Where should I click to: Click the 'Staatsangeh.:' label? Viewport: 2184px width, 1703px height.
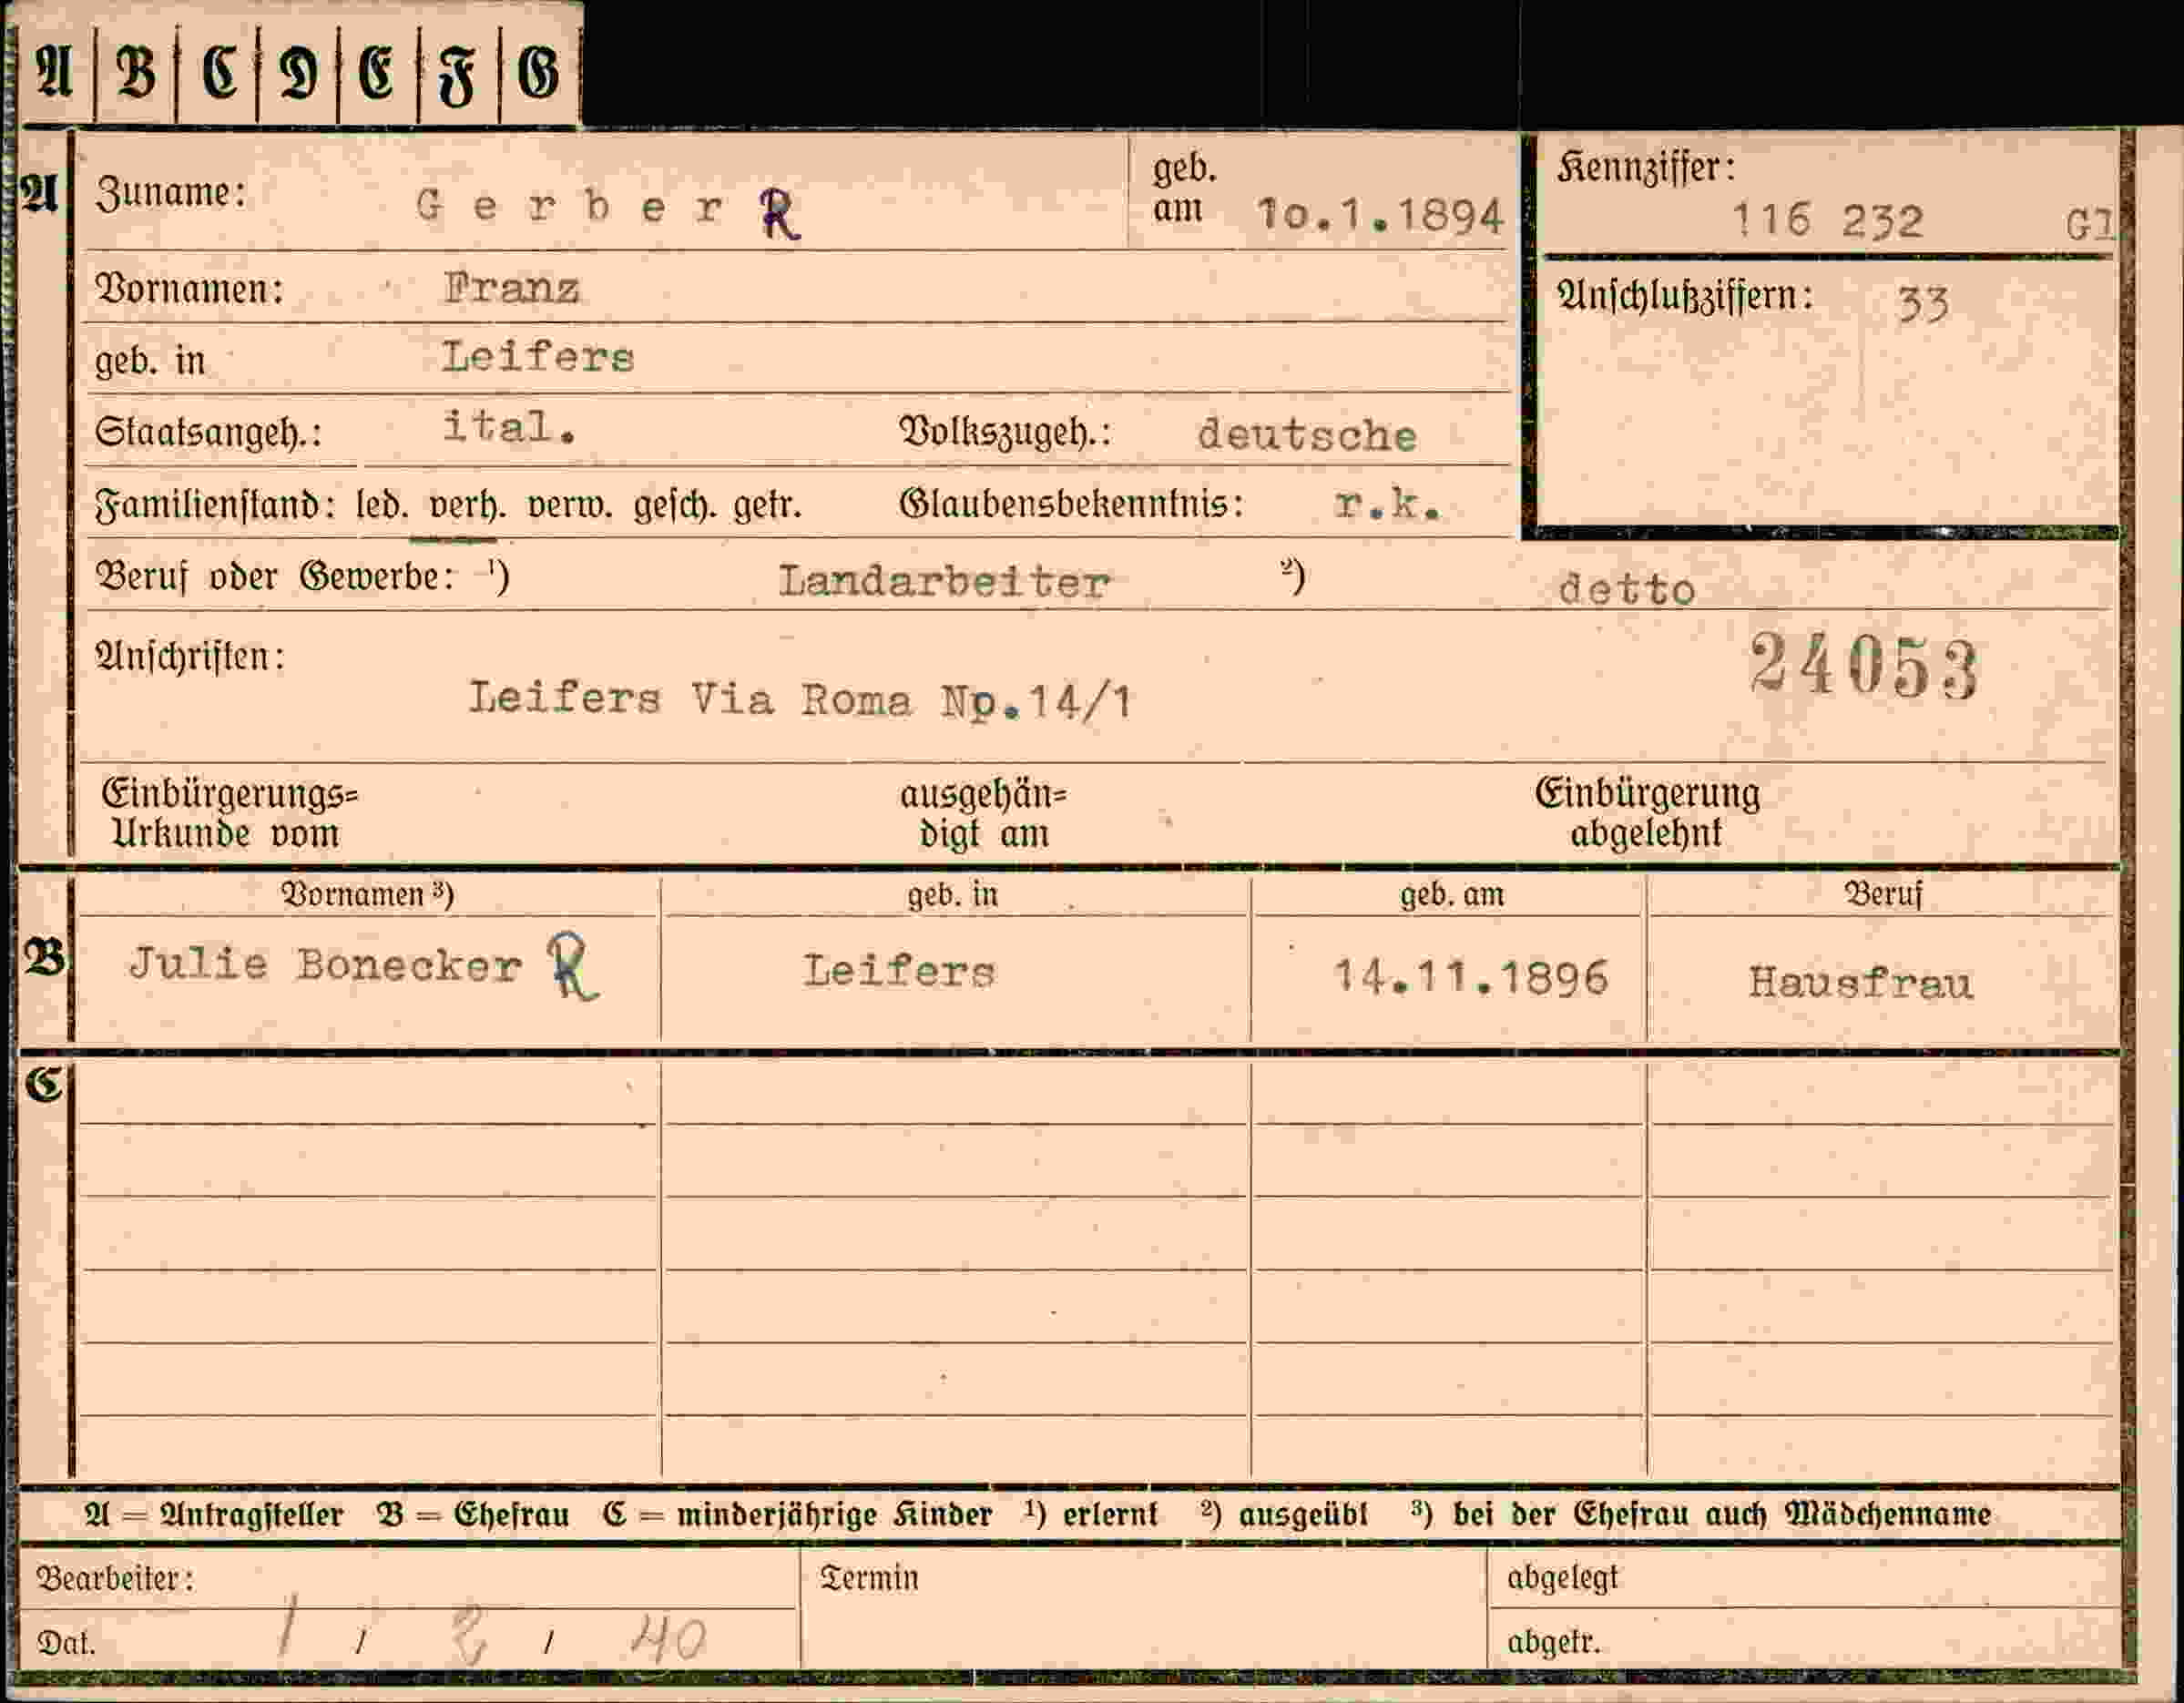(x=208, y=433)
